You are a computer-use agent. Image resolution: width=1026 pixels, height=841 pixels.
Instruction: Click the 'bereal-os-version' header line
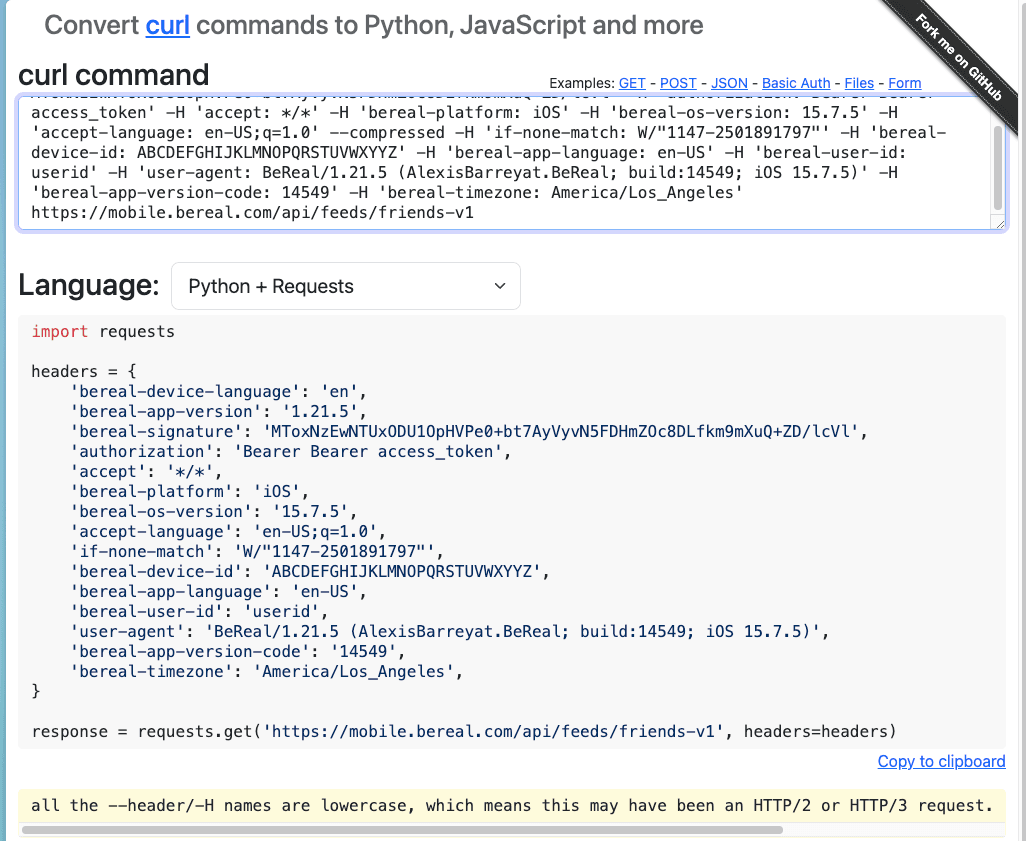click(x=214, y=512)
